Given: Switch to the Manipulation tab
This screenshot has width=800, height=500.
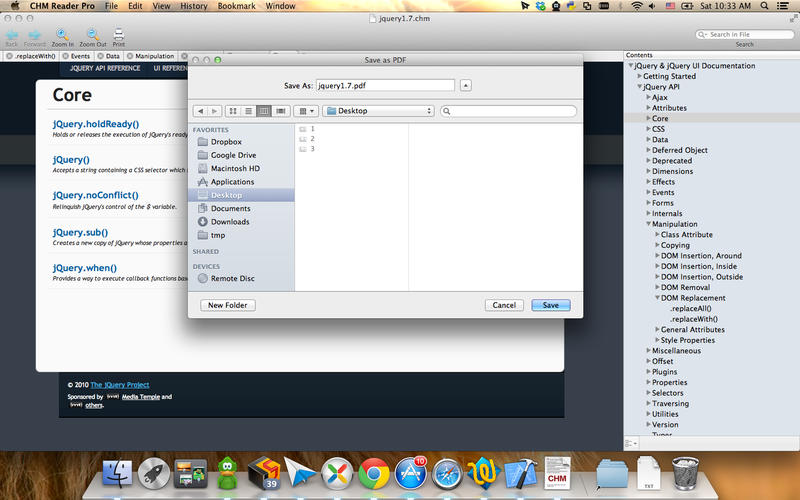Looking at the screenshot, I should (x=154, y=56).
